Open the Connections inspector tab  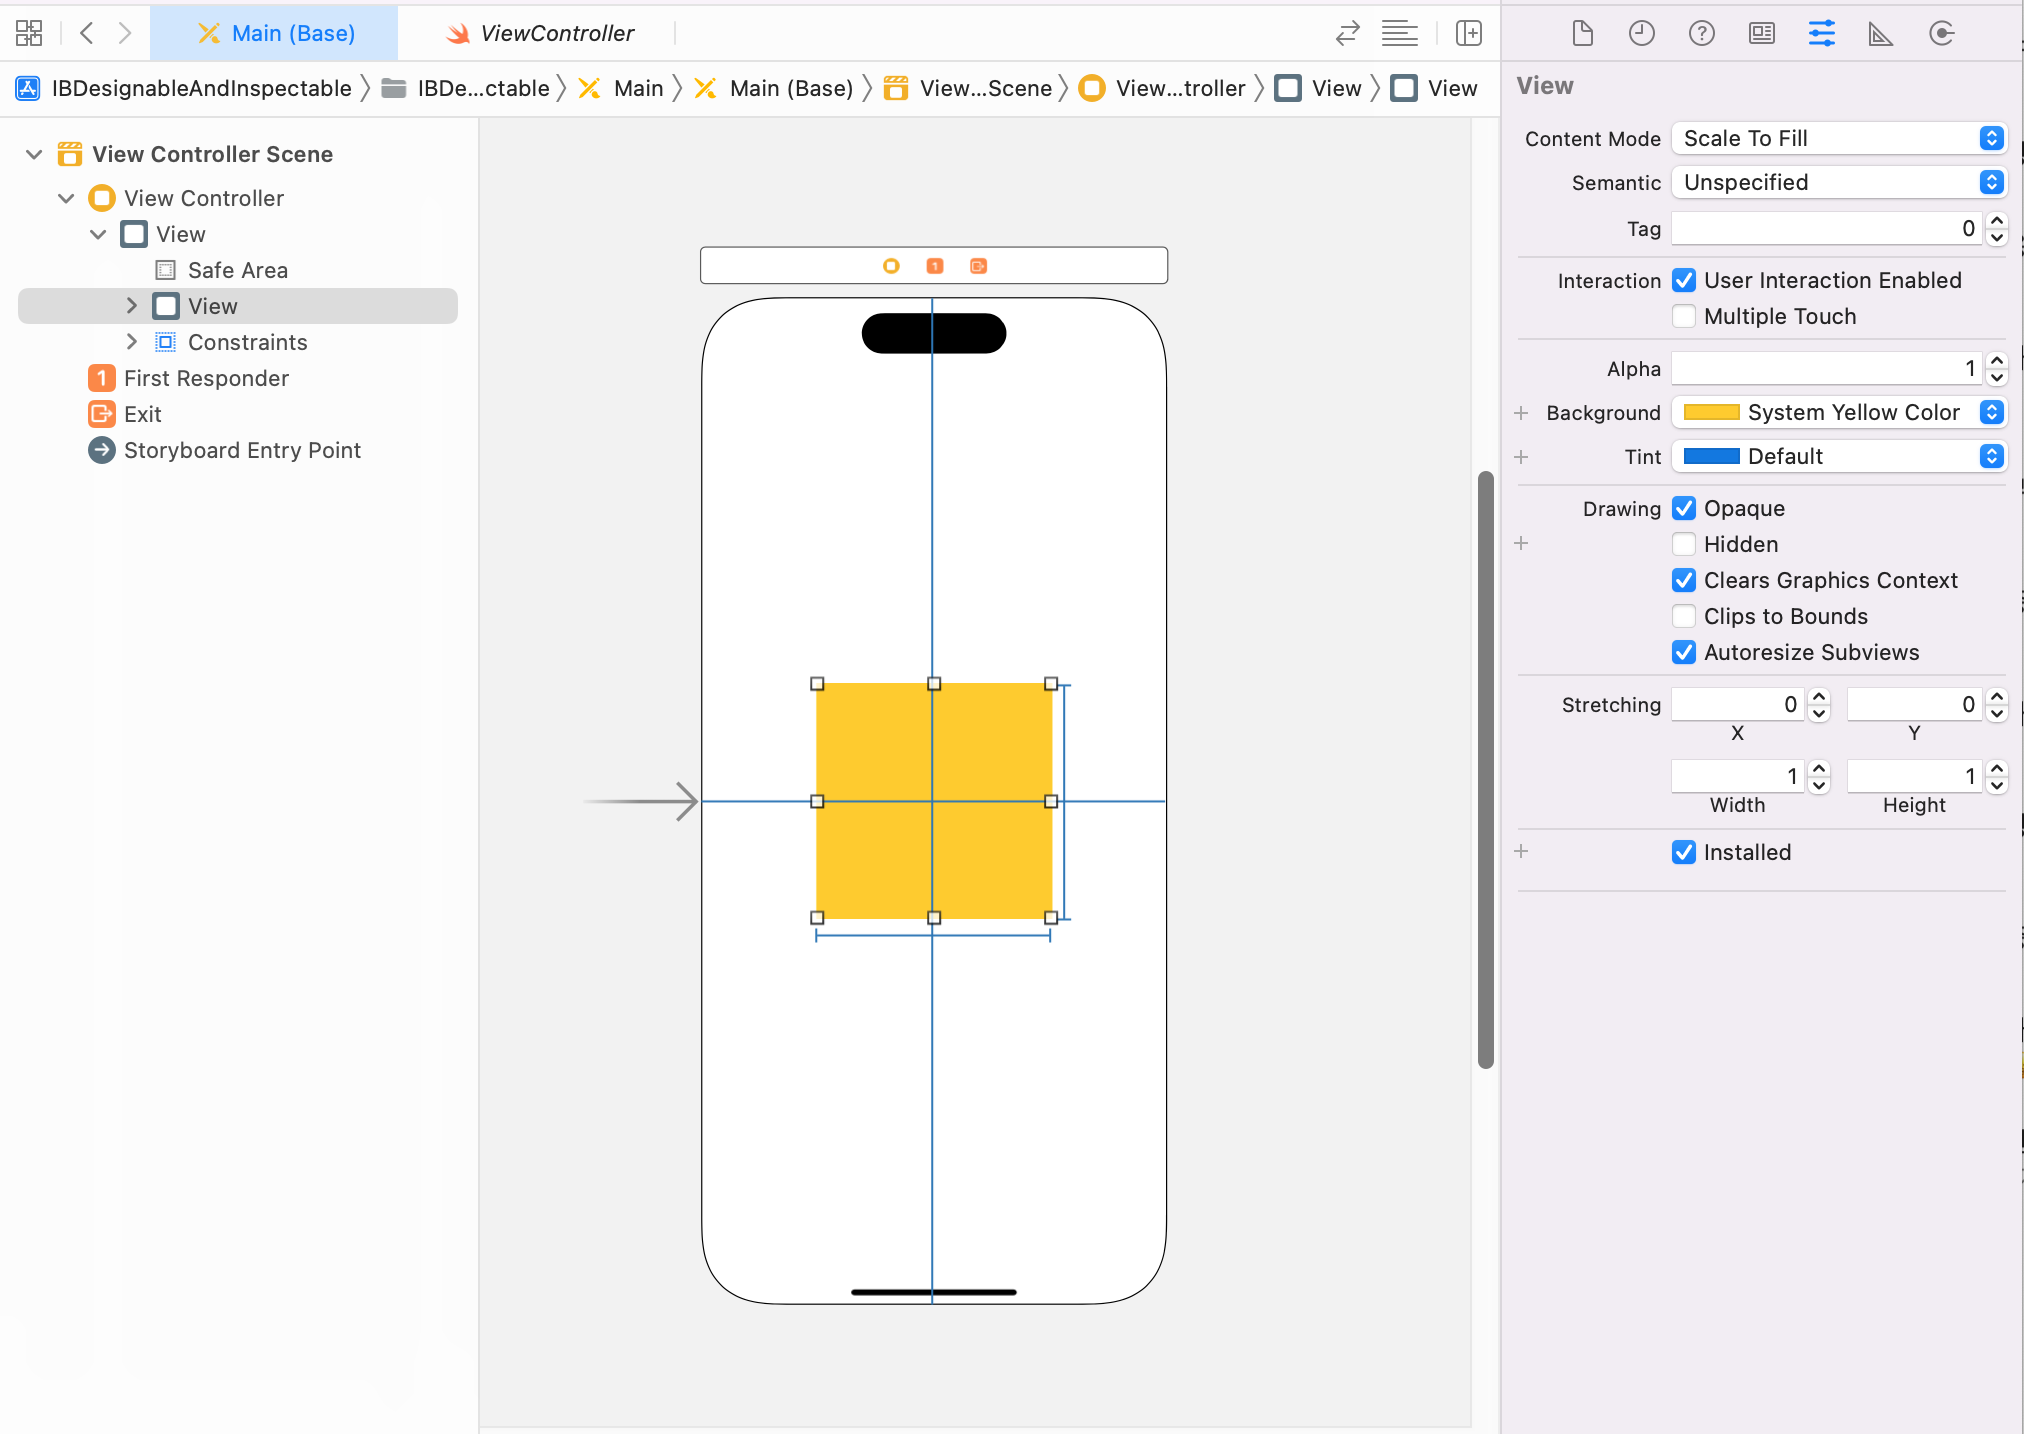(1941, 33)
